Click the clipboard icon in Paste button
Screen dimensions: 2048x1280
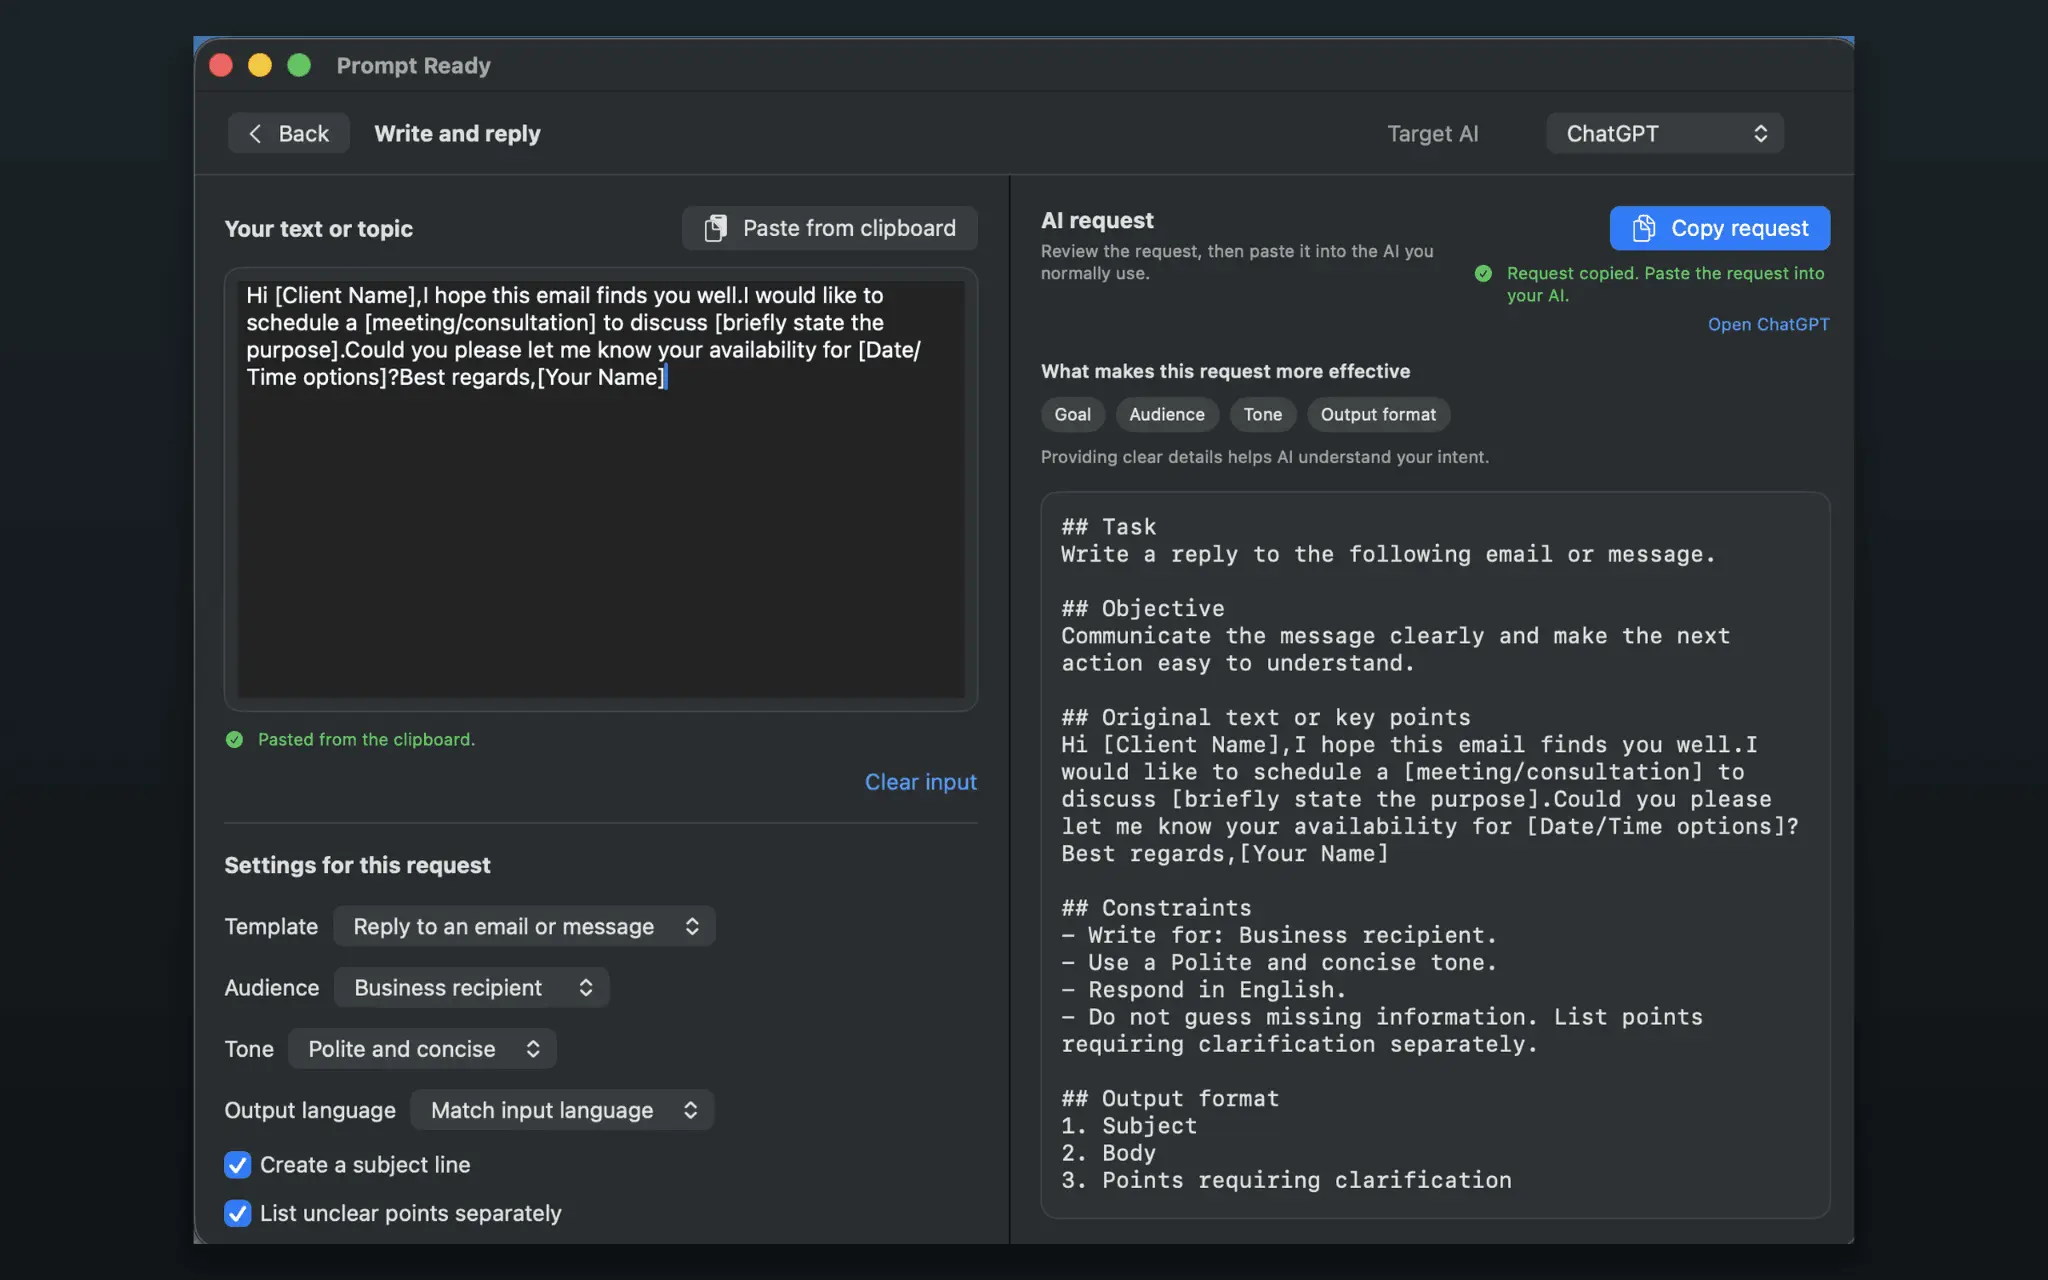point(715,228)
